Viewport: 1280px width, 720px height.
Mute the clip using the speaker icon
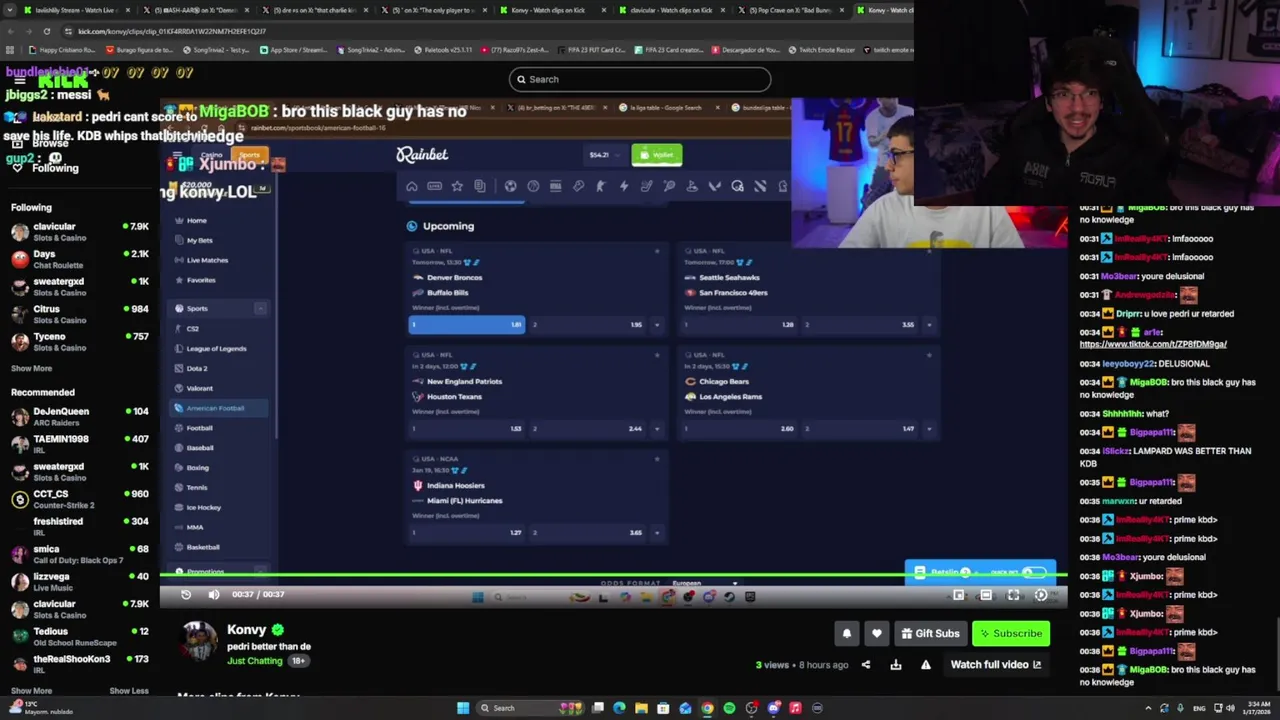213,594
